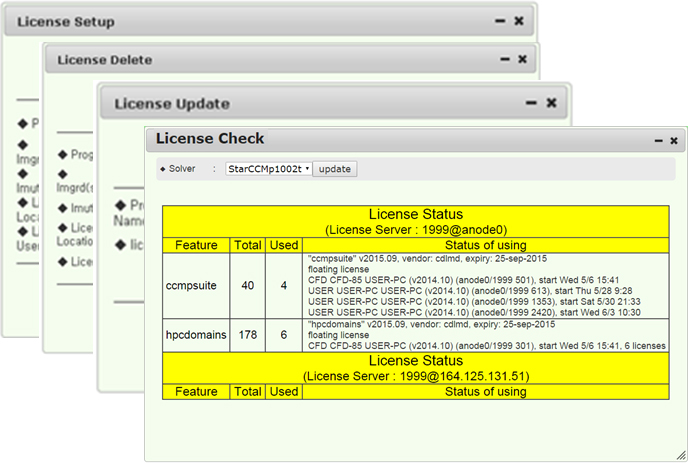
Task: Click usage line starting Wed 6/3 10:30
Action: [x=474, y=313]
